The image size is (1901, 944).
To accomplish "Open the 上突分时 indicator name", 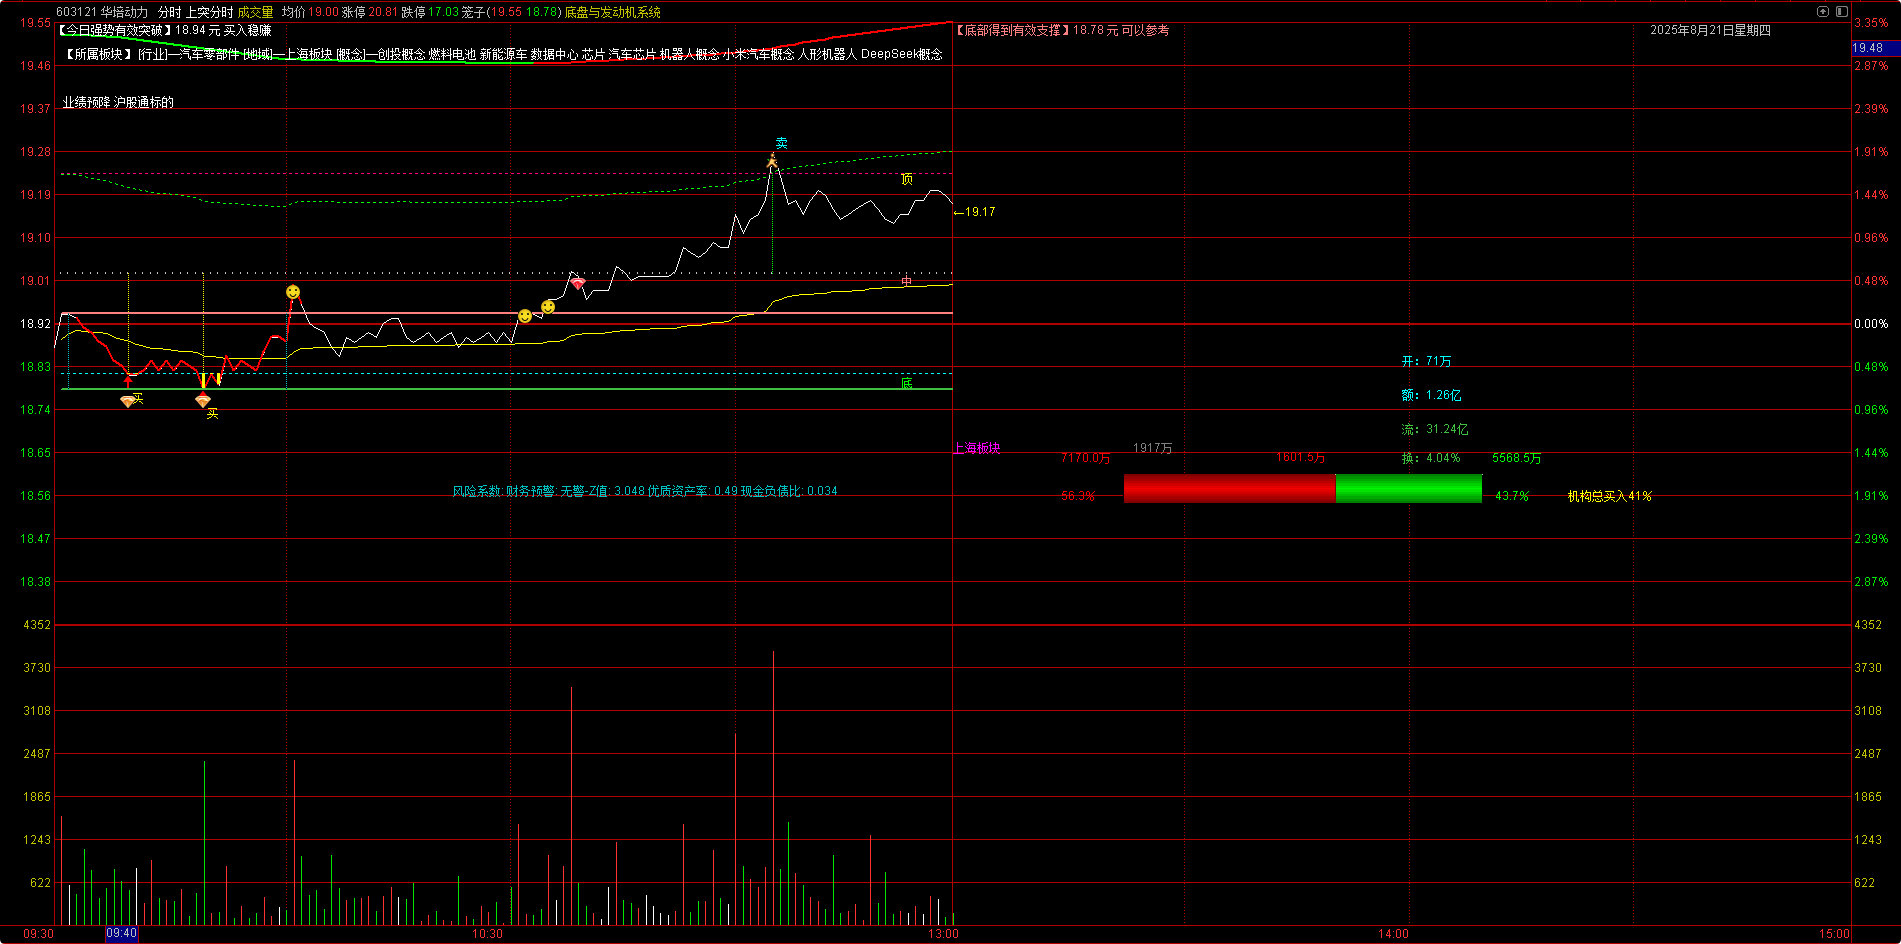I will [x=209, y=12].
